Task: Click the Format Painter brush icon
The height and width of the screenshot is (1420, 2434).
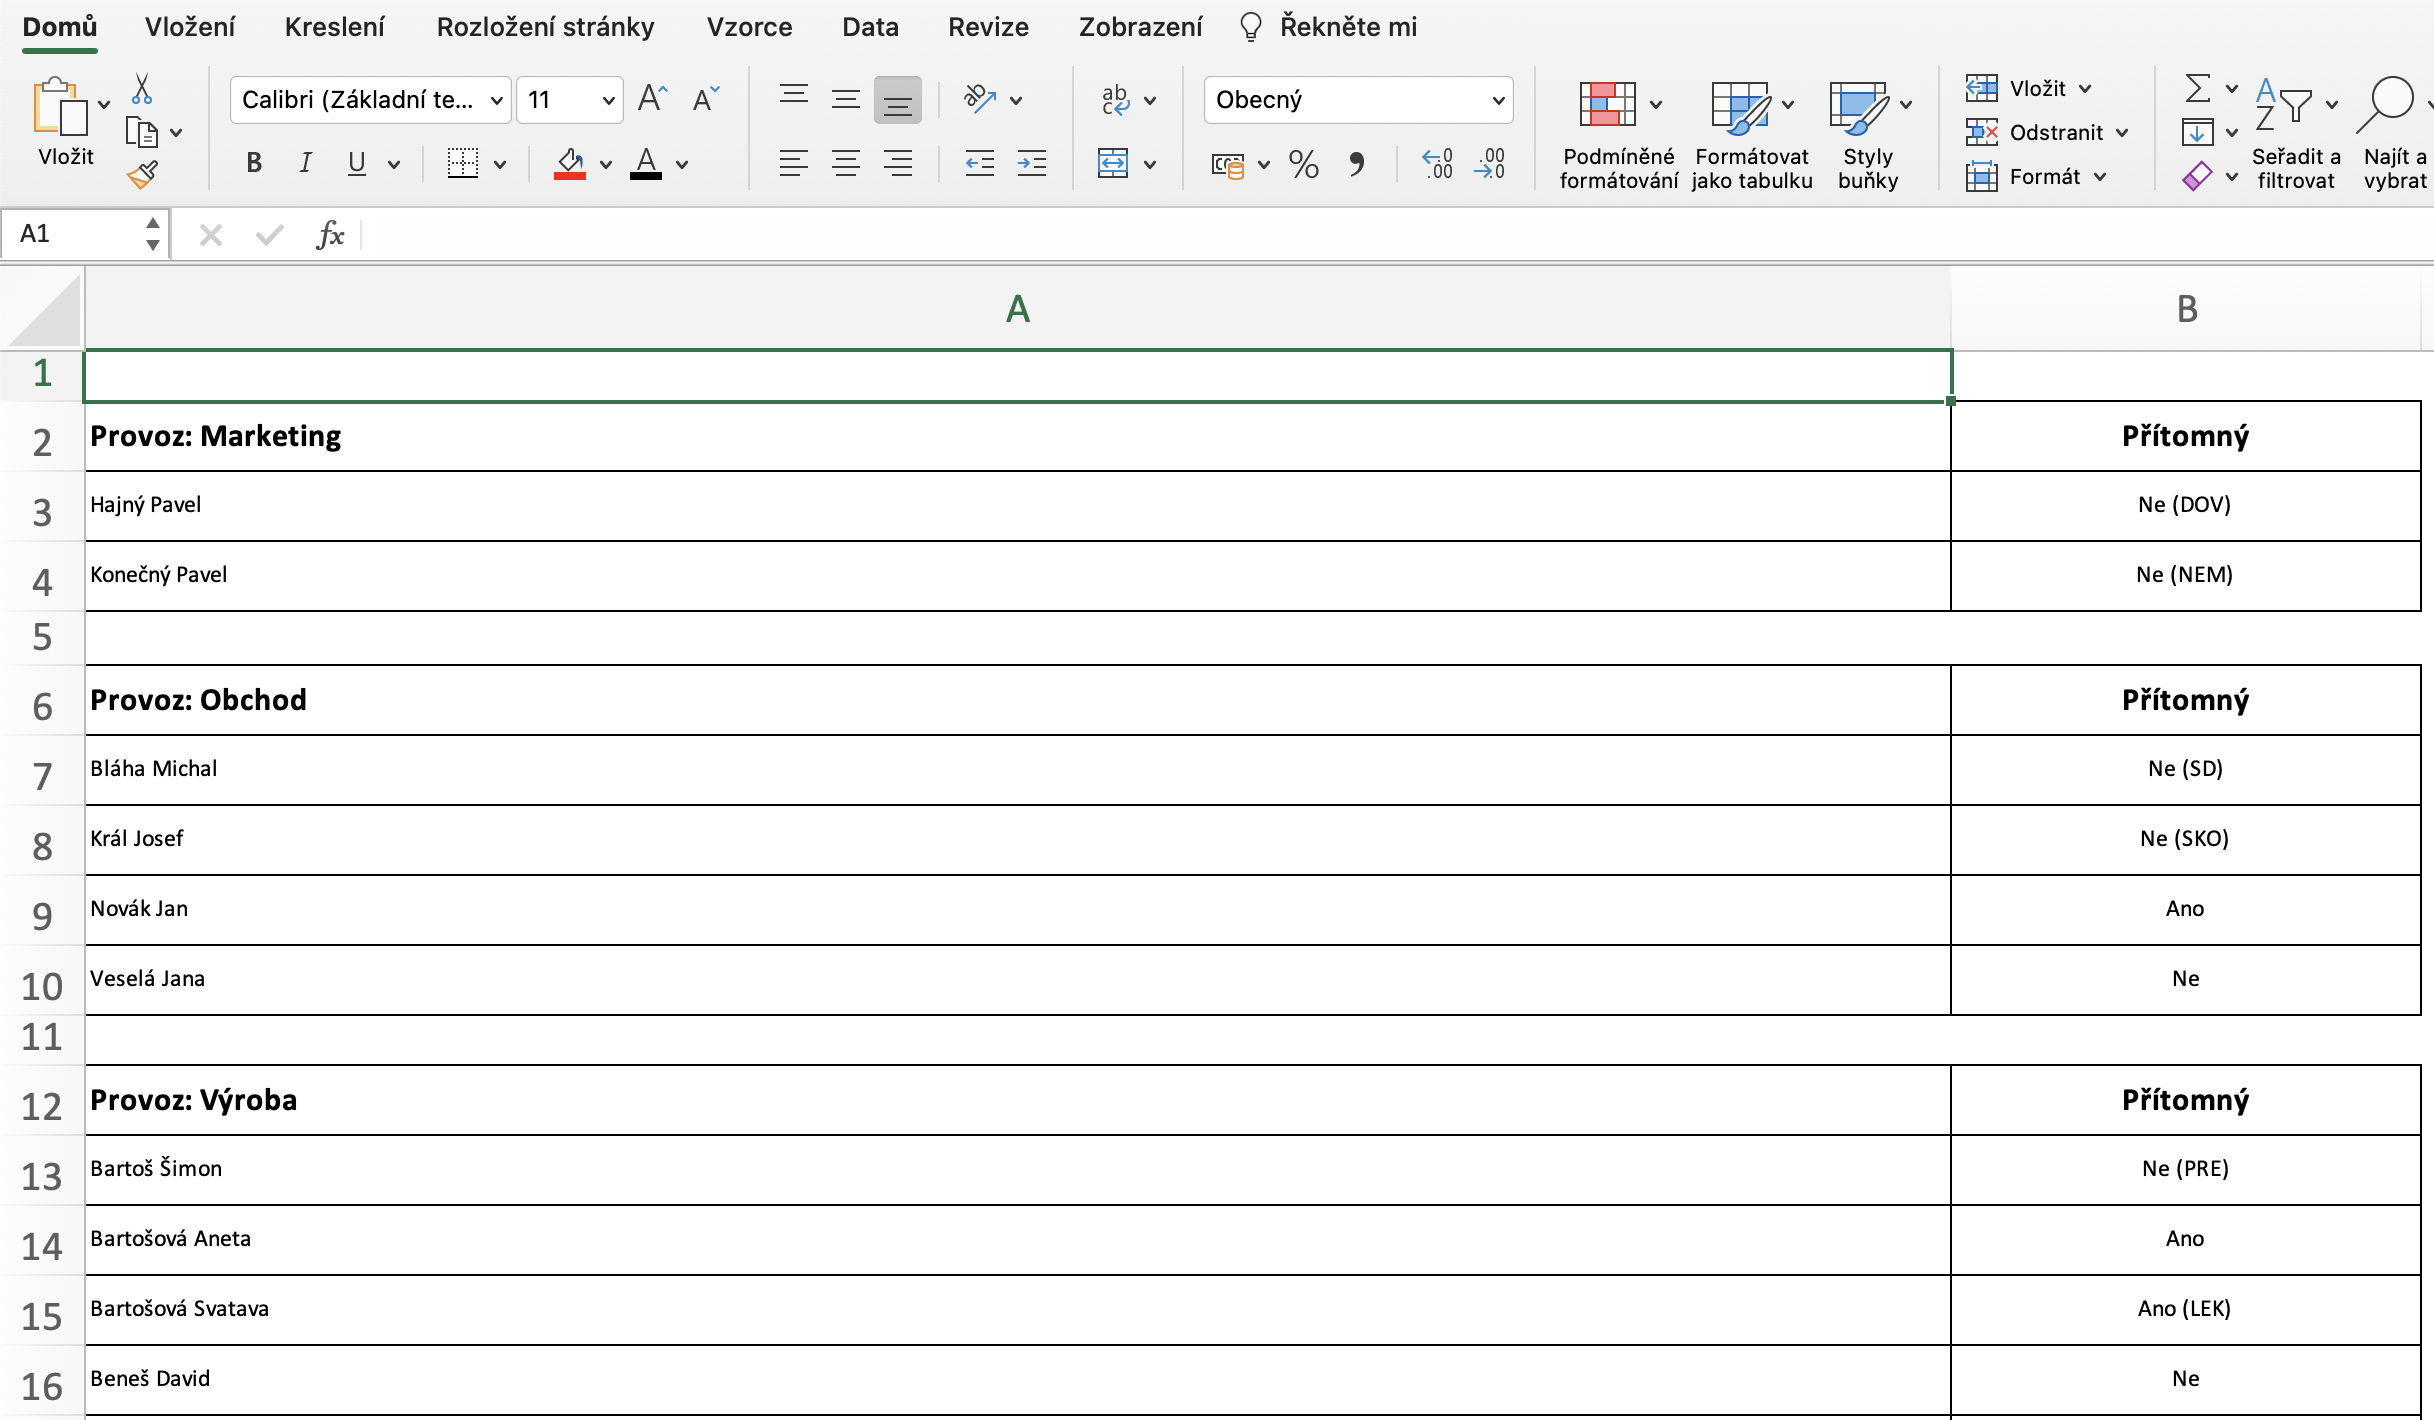Action: [x=142, y=176]
